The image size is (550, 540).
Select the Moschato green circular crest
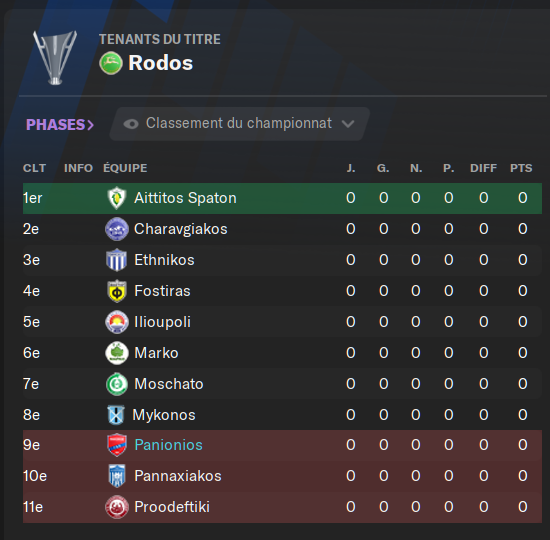coord(116,384)
